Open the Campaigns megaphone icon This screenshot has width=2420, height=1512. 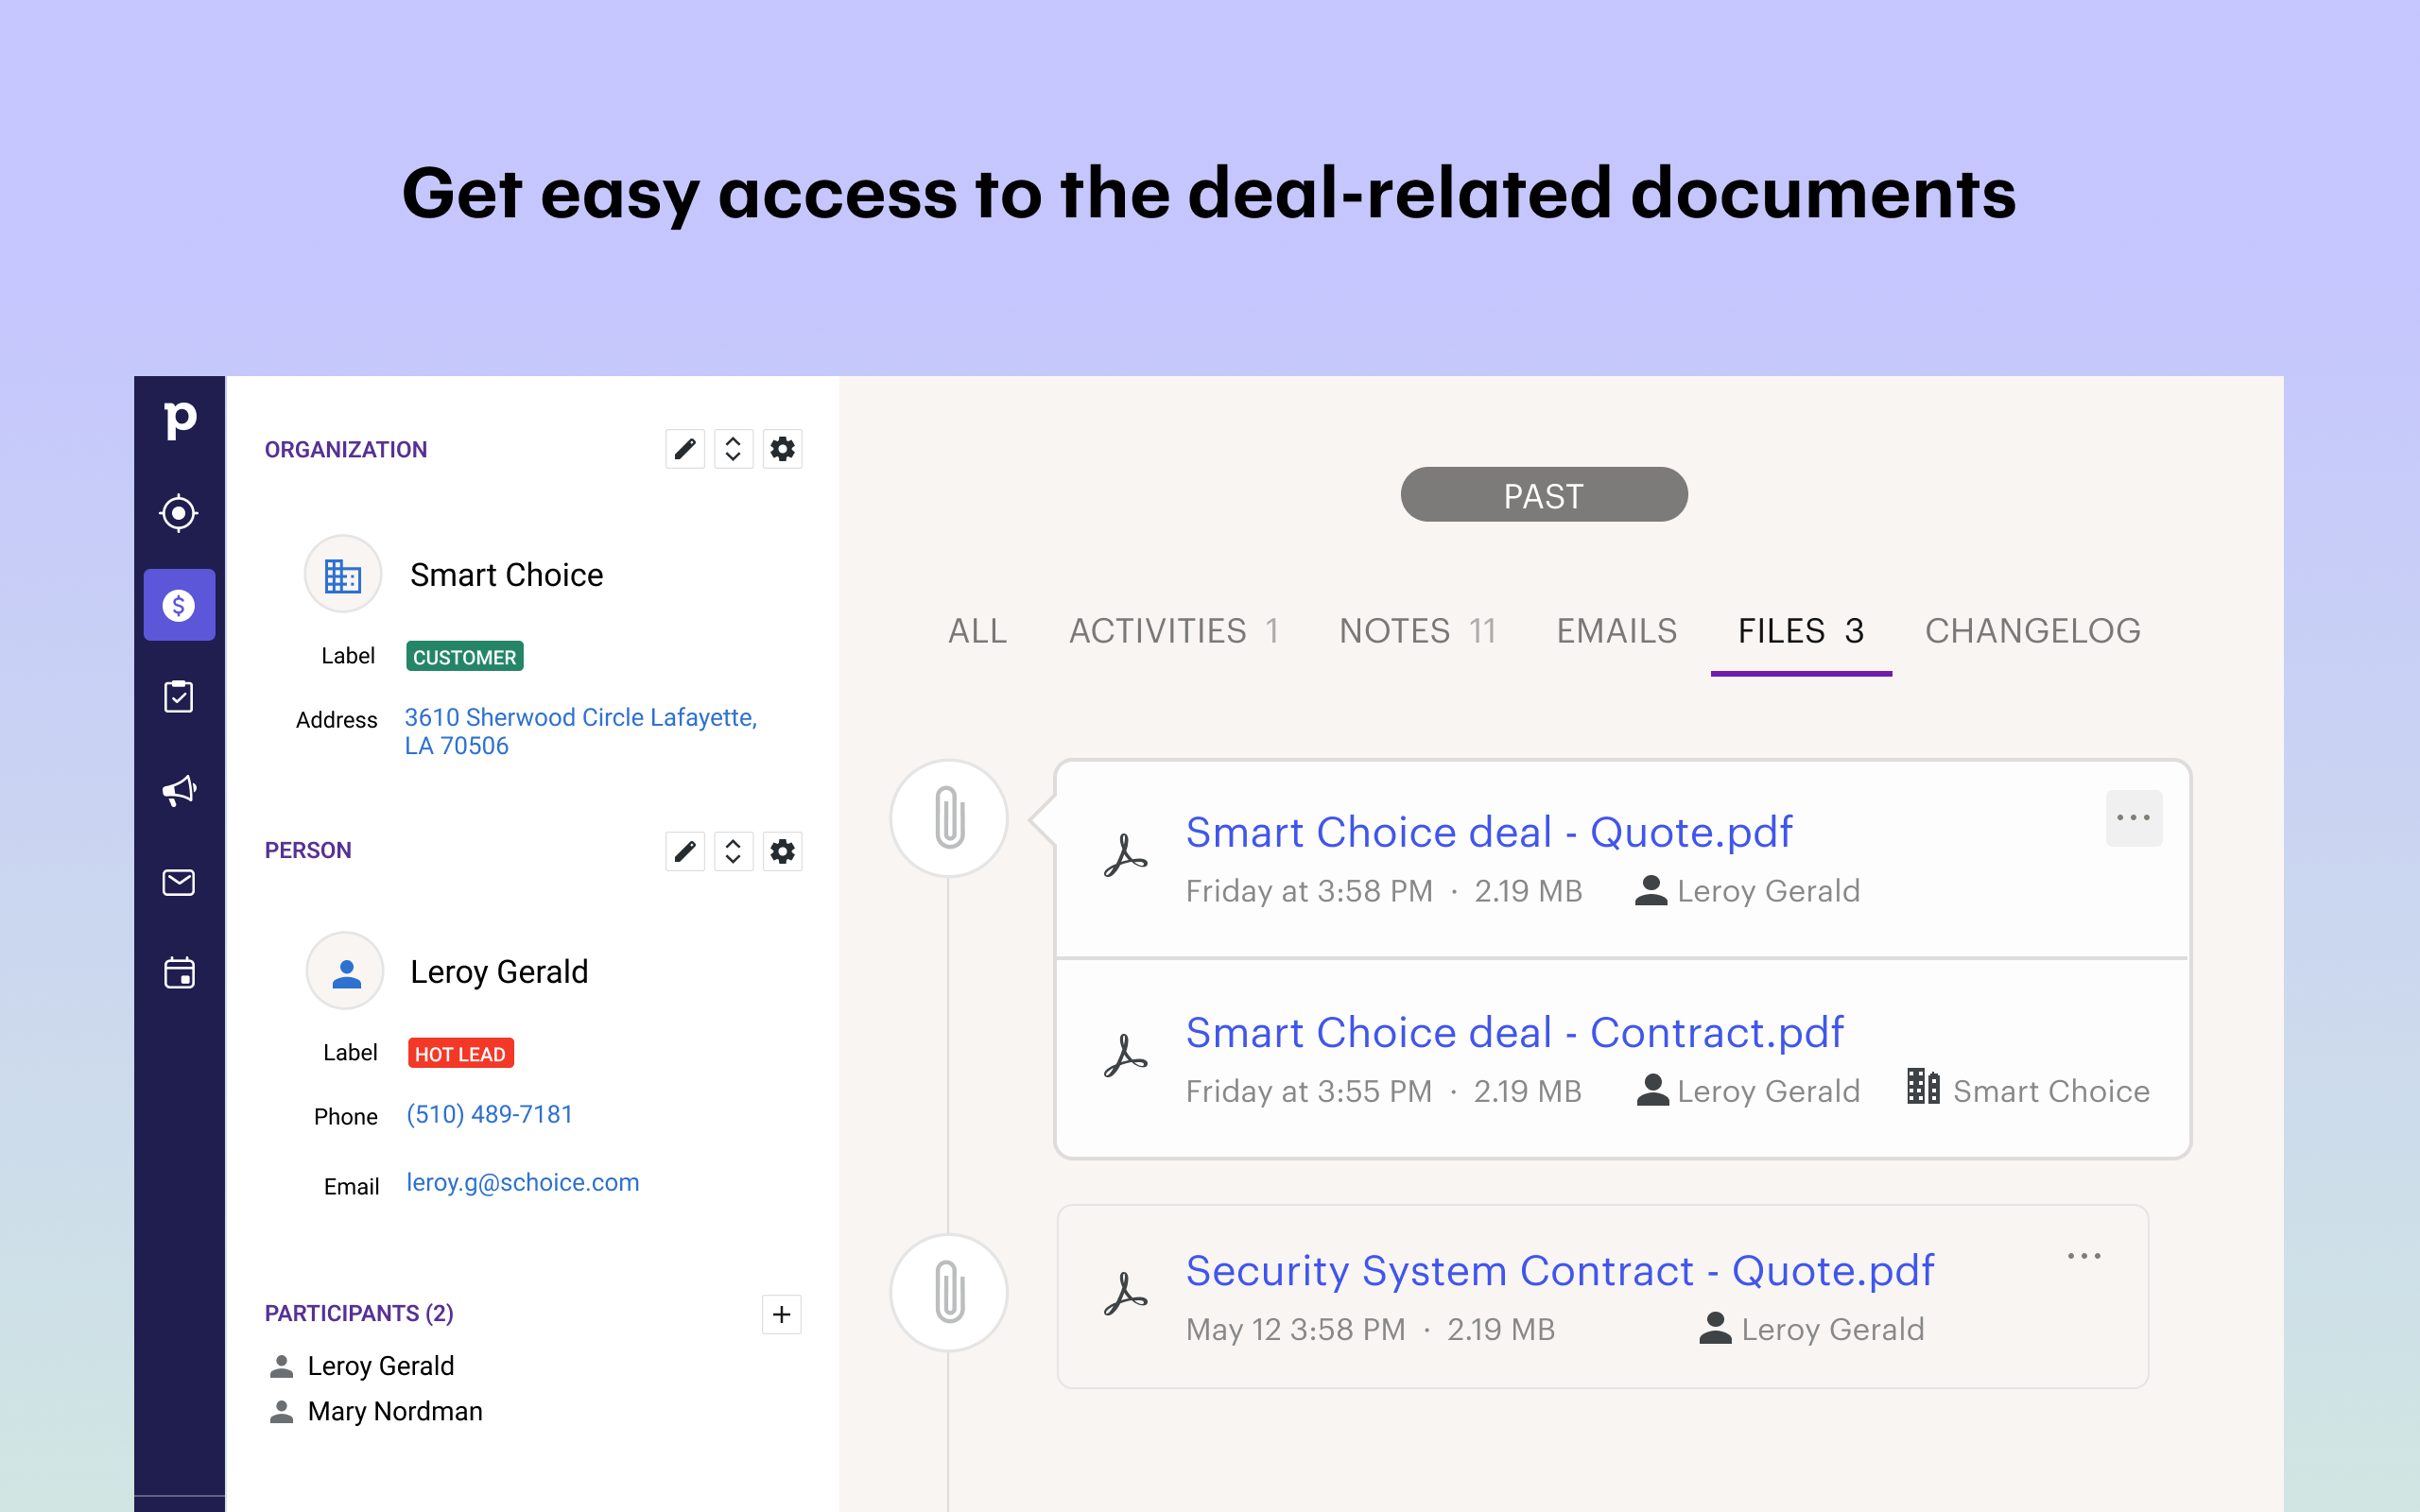click(179, 789)
